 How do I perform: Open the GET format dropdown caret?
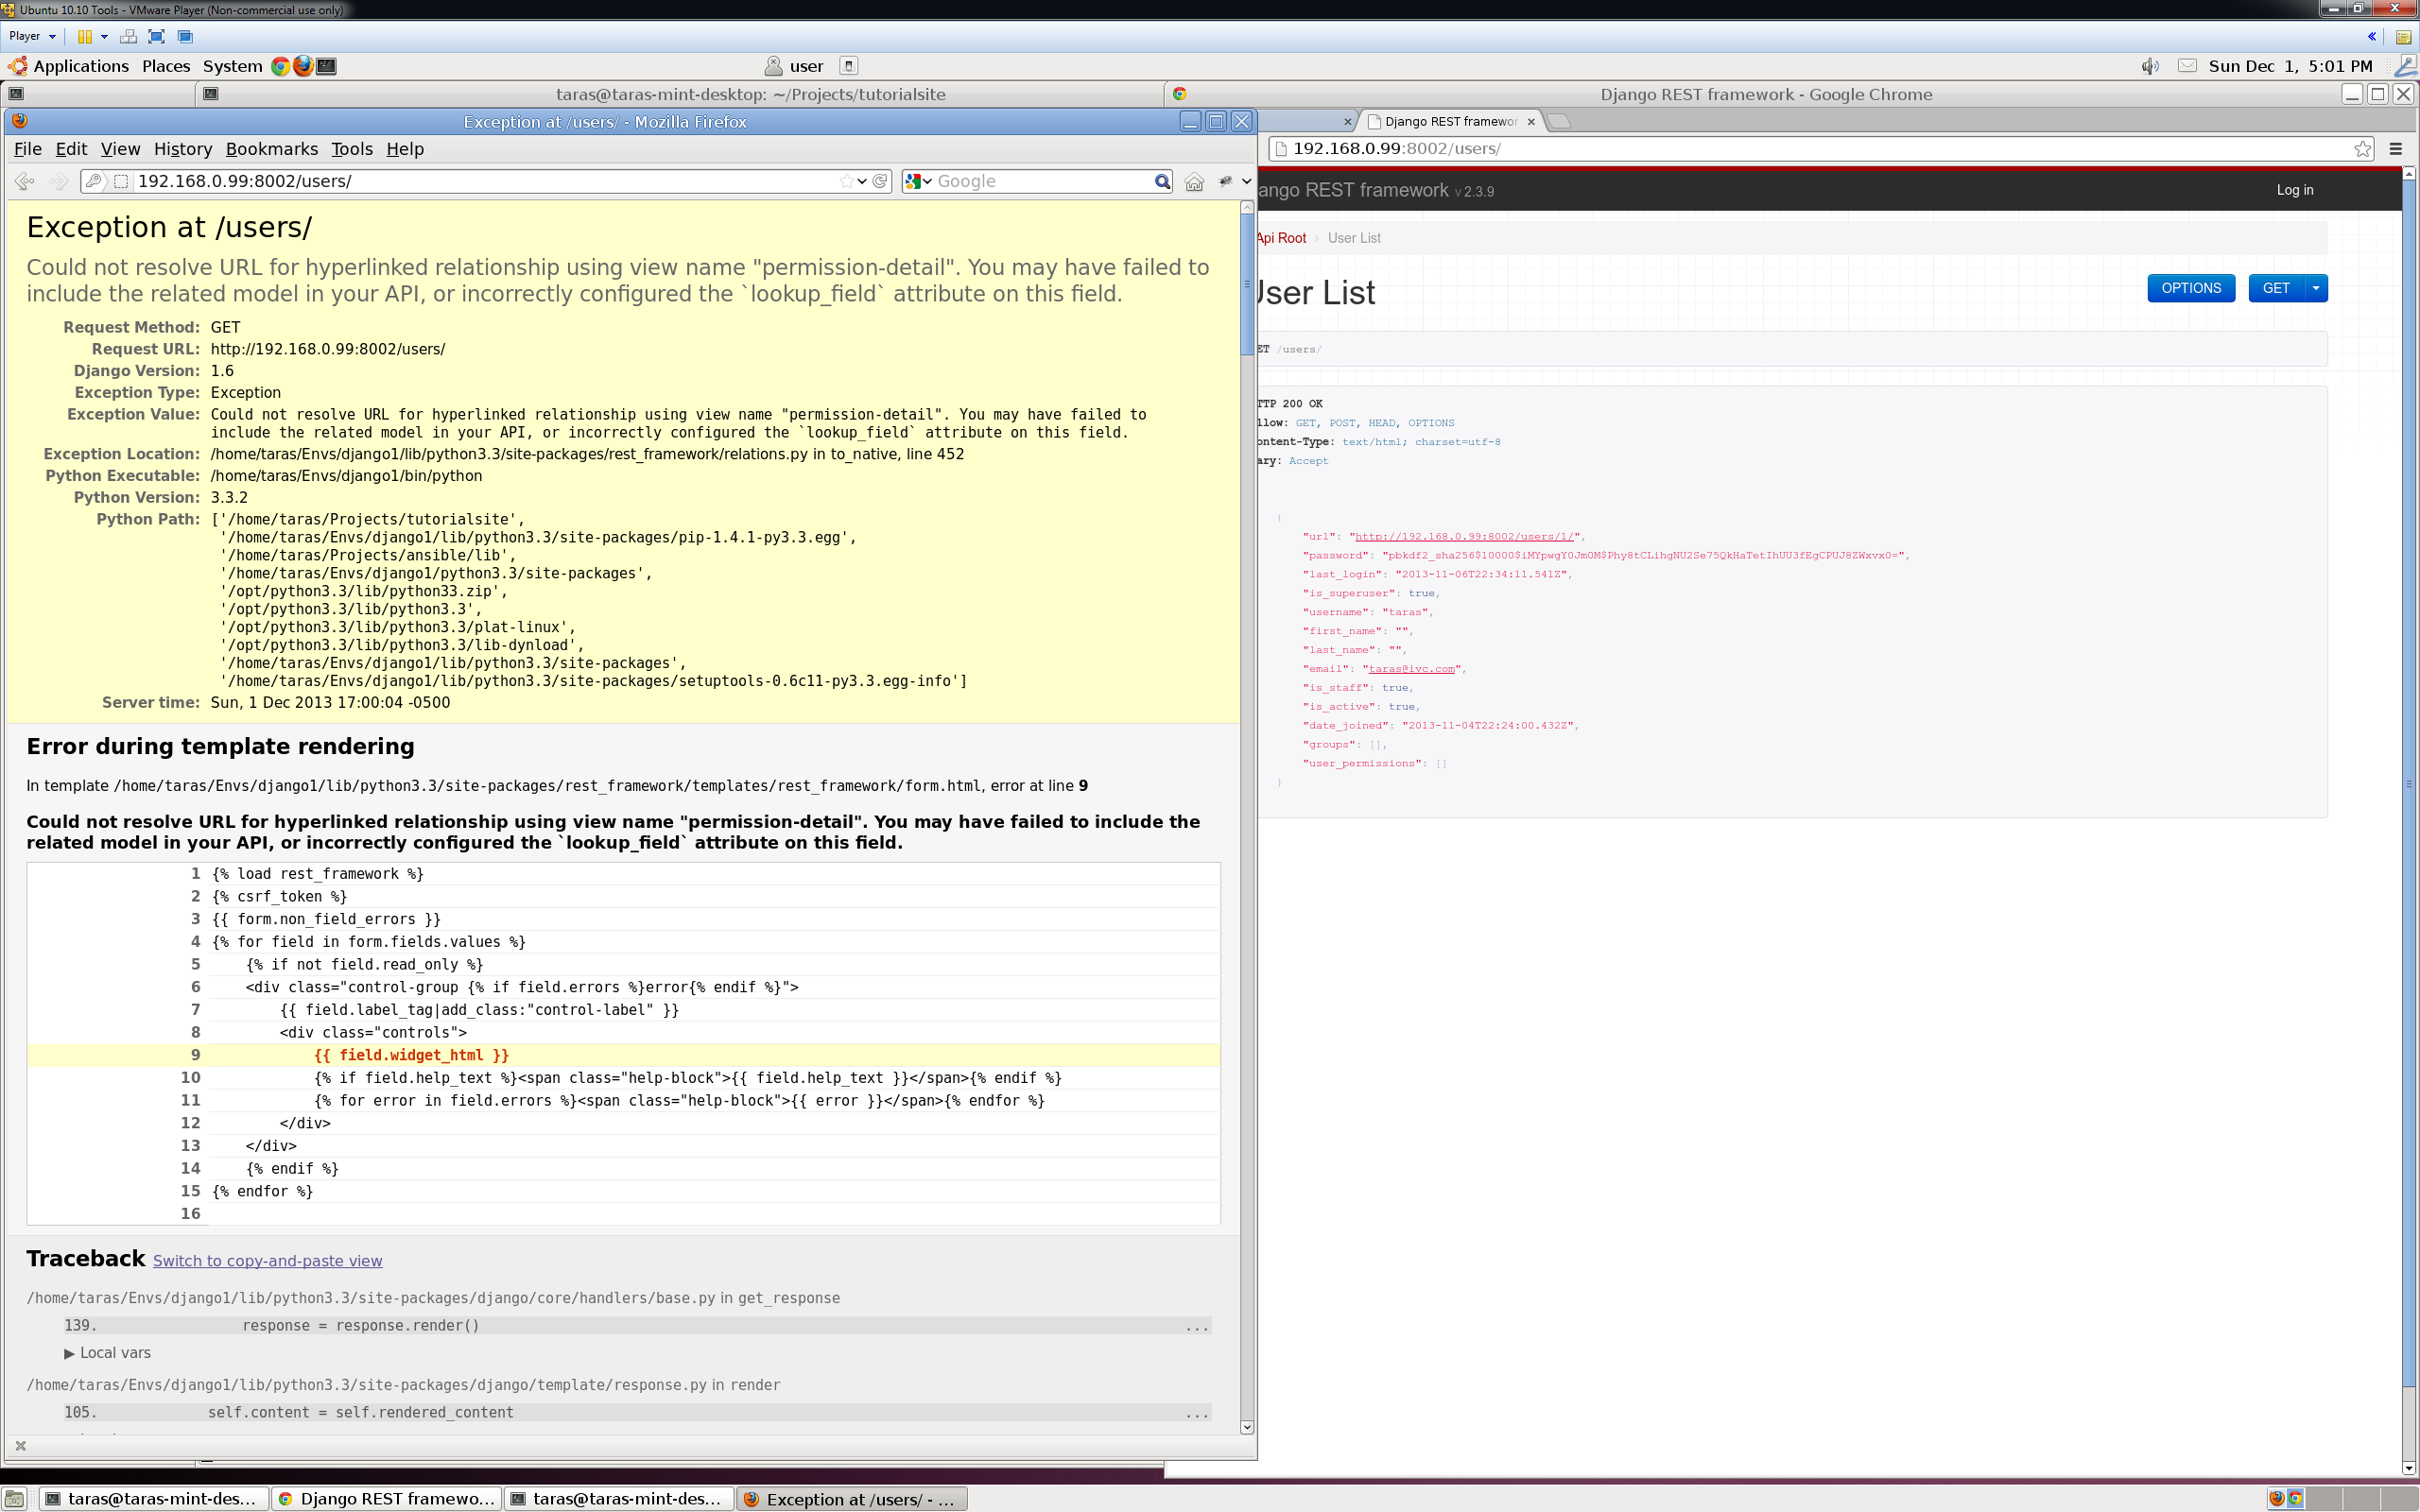(x=2316, y=288)
